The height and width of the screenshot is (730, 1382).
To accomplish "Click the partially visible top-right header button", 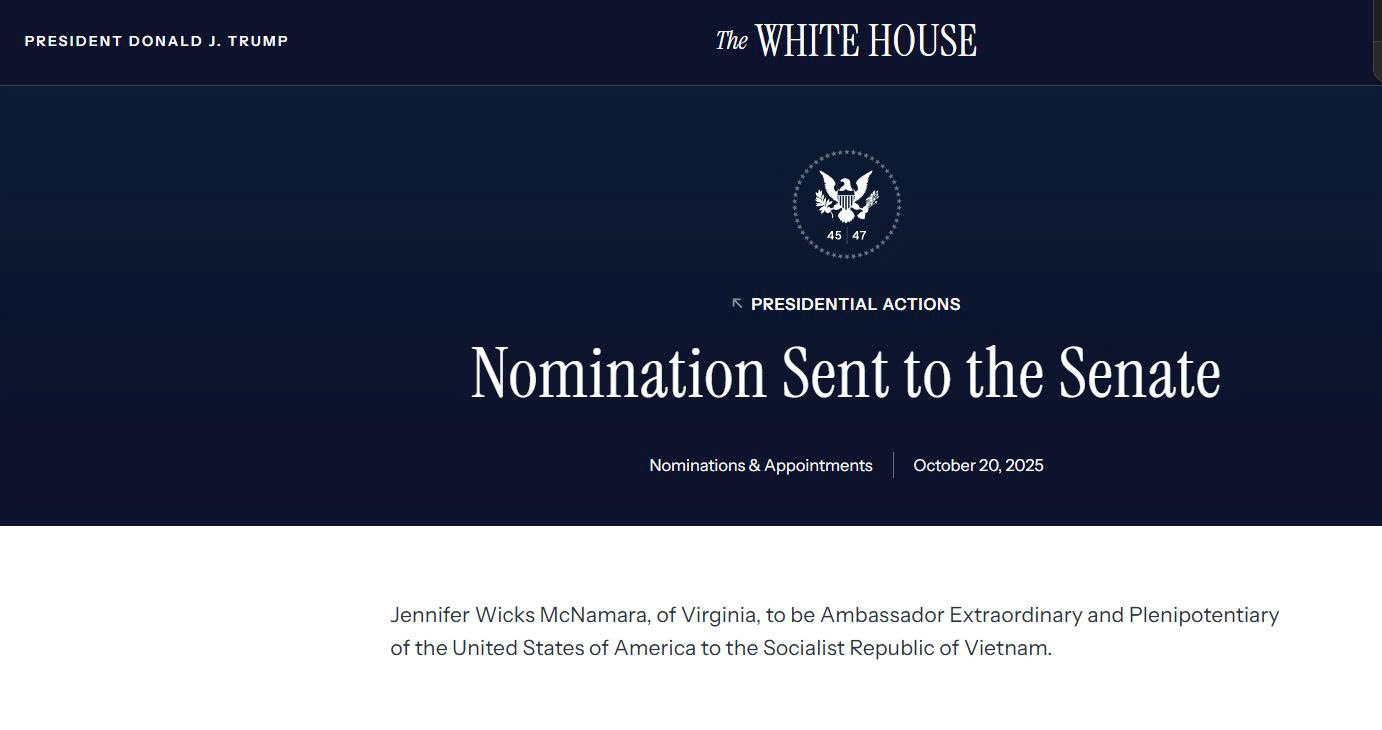I will (x=1377, y=40).
